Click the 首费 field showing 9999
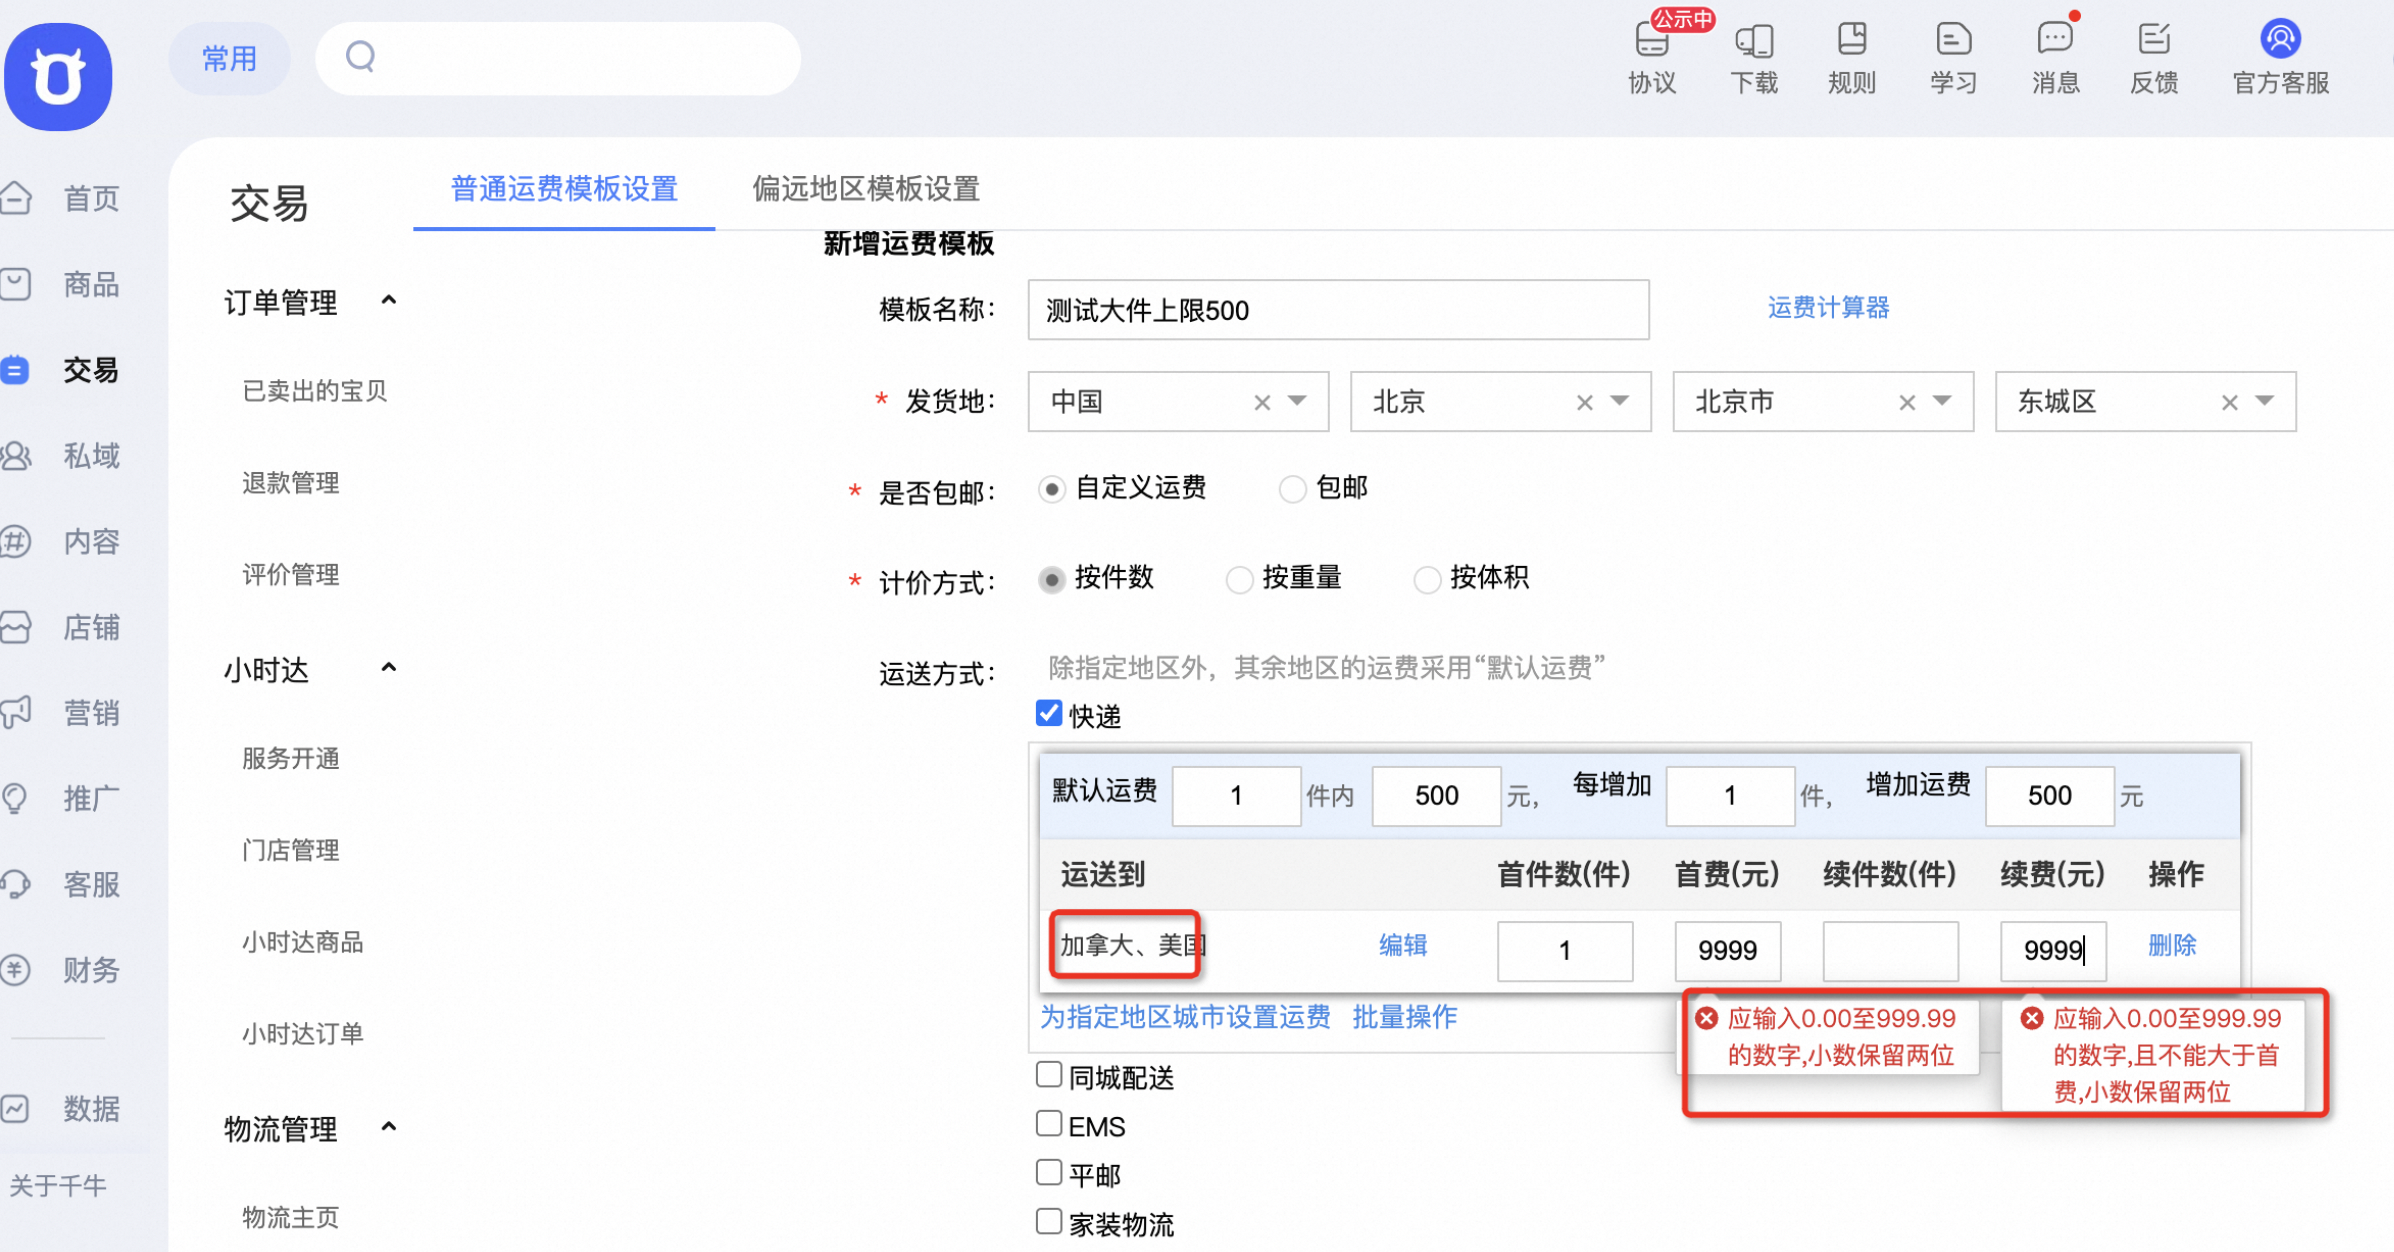This screenshot has height=1252, width=2394. coord(1727,950)
